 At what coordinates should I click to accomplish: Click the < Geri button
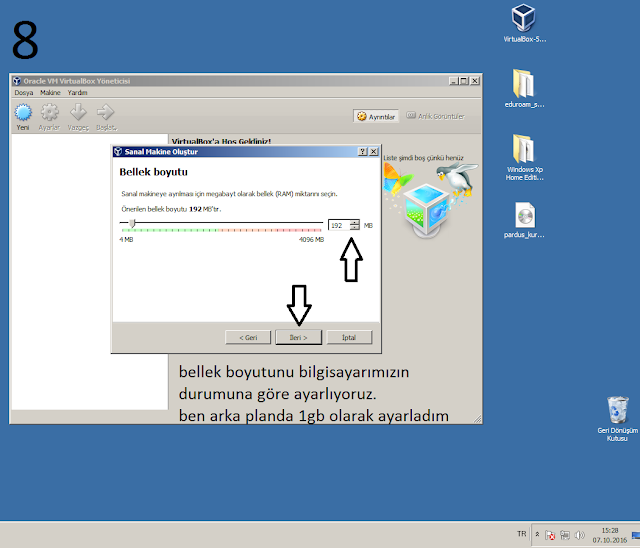tap(248, 337)
